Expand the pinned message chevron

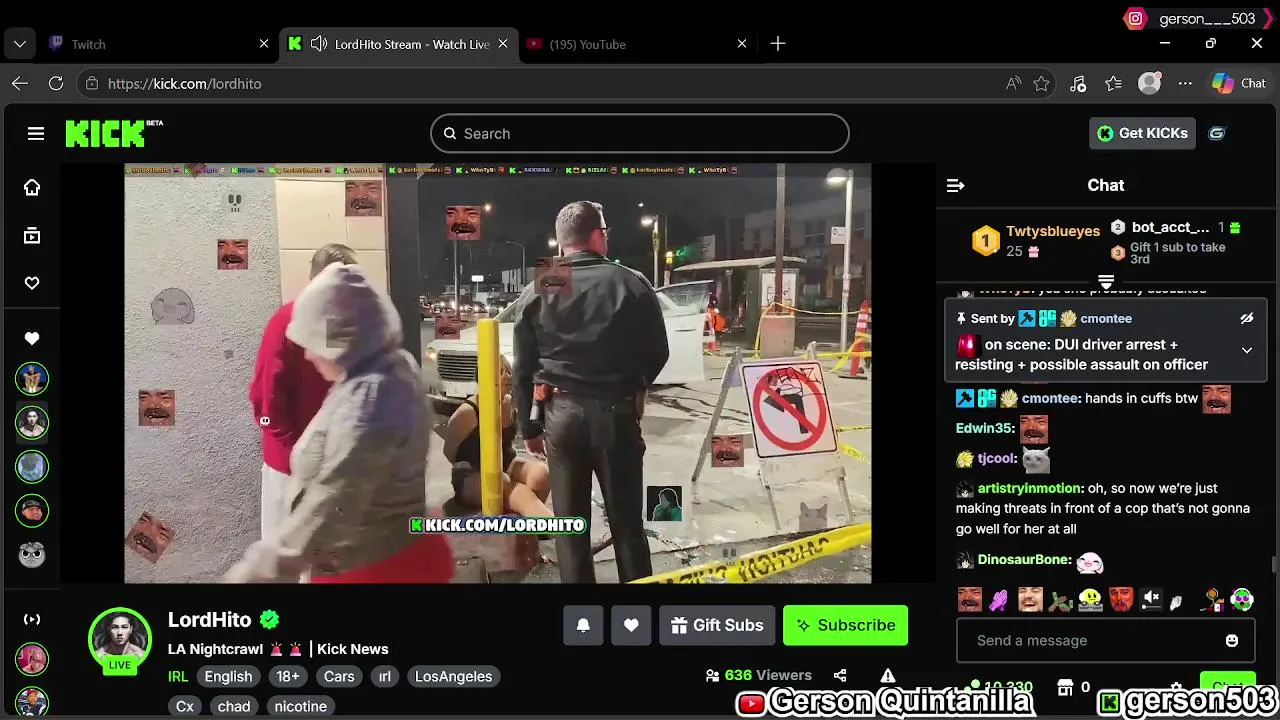1246,350
